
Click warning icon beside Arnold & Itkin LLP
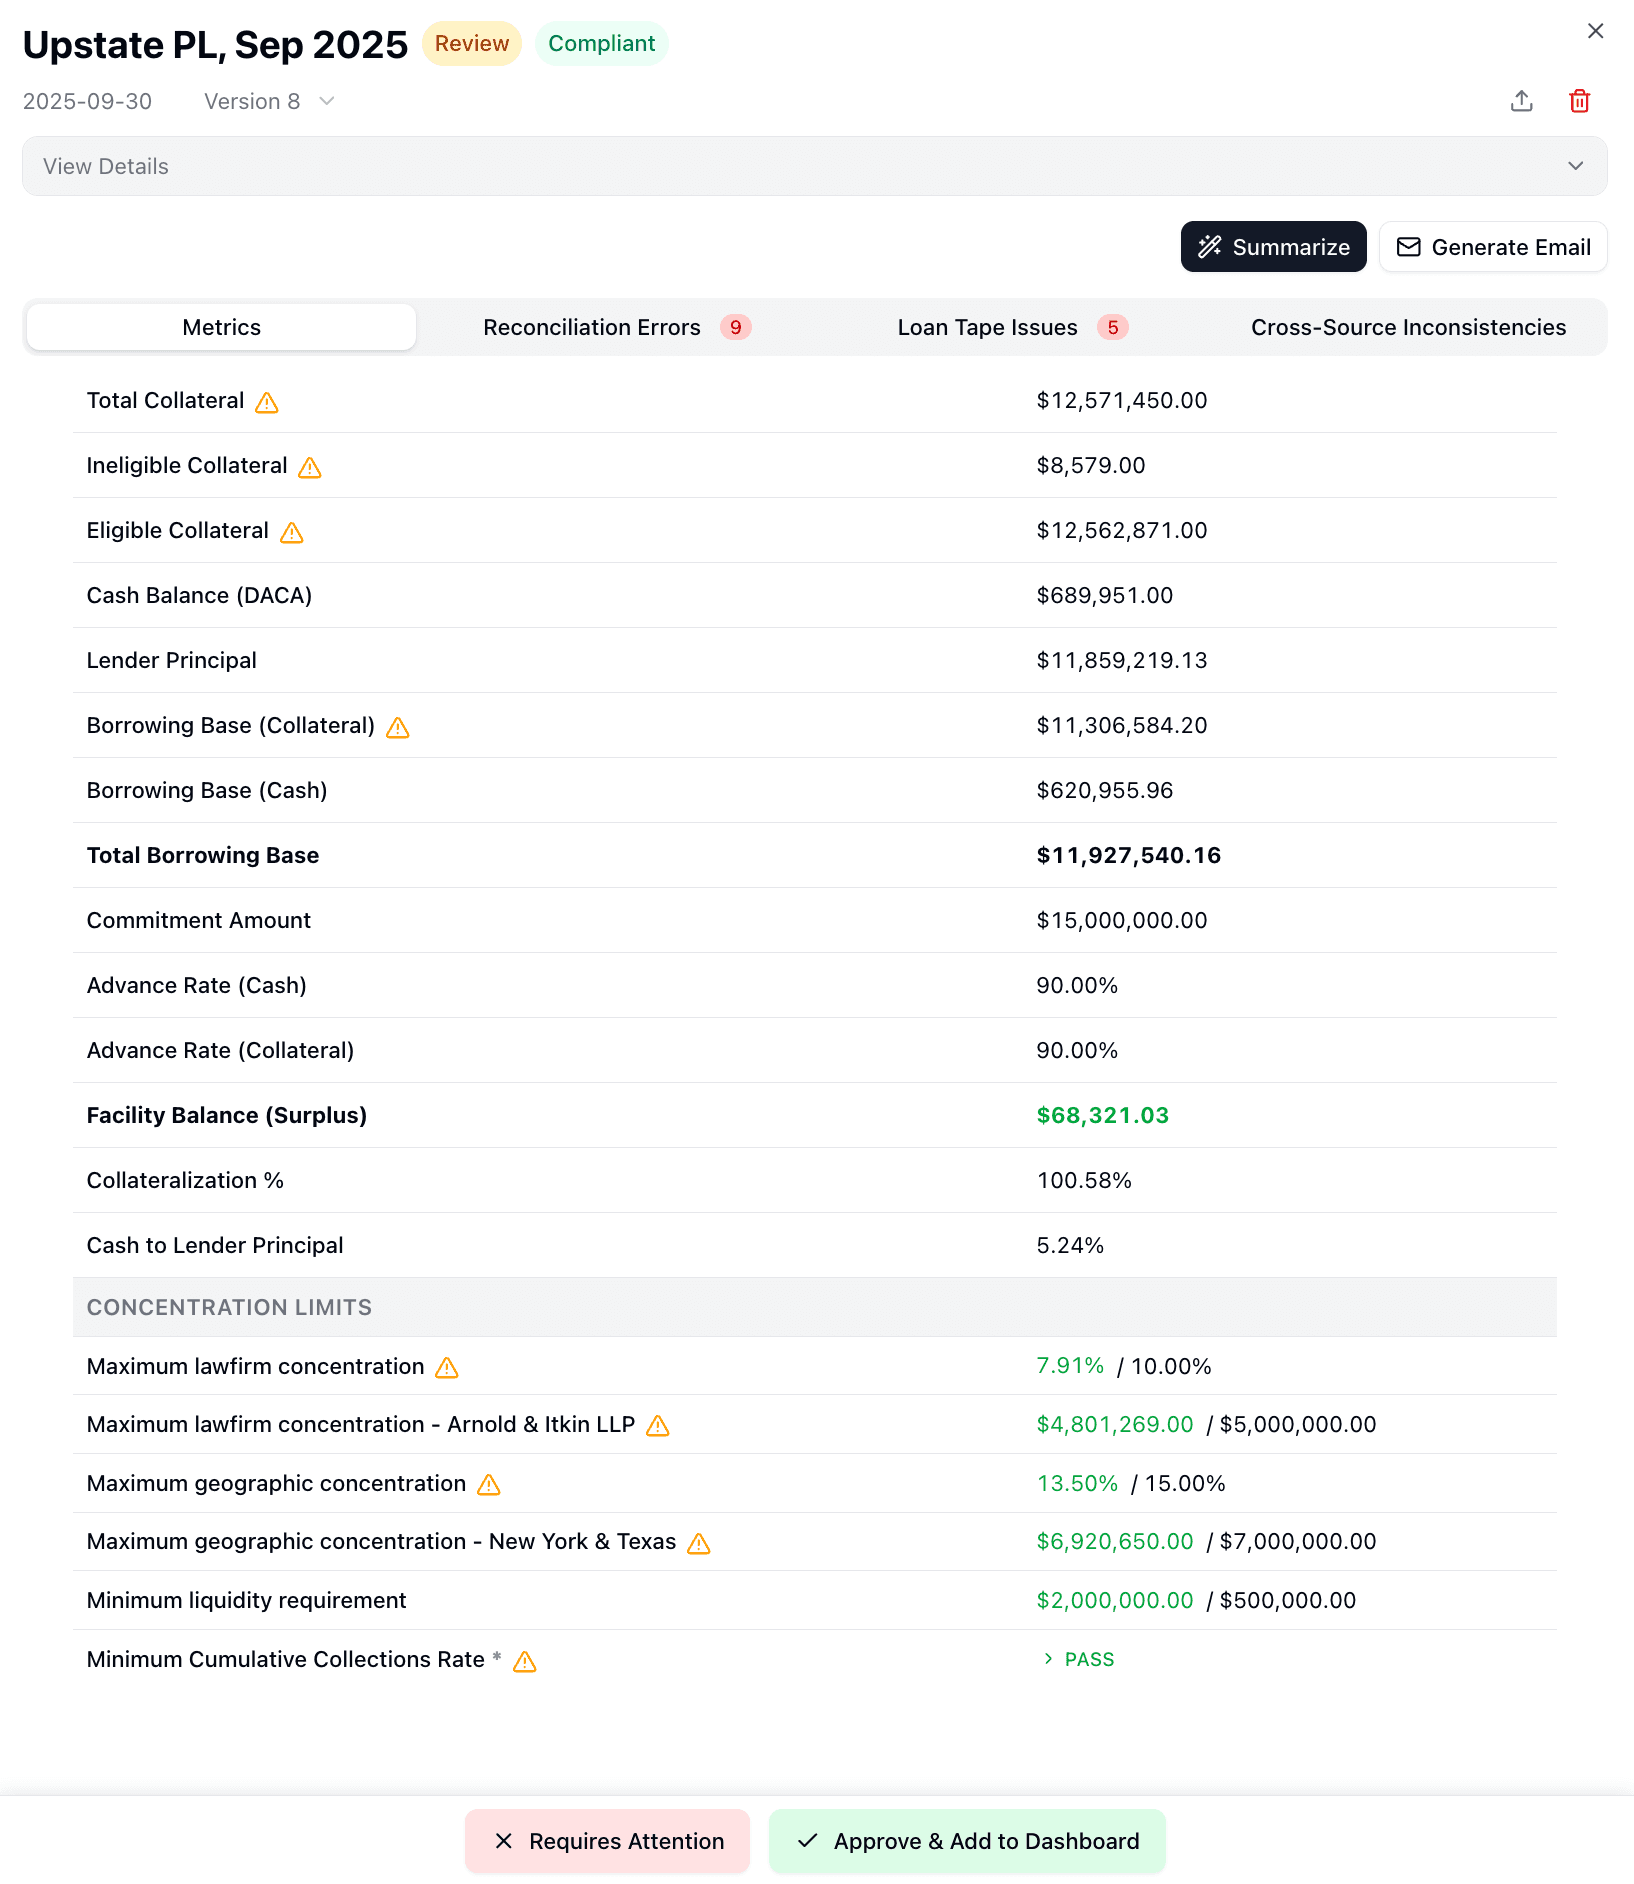click(x=658, y=1426)
